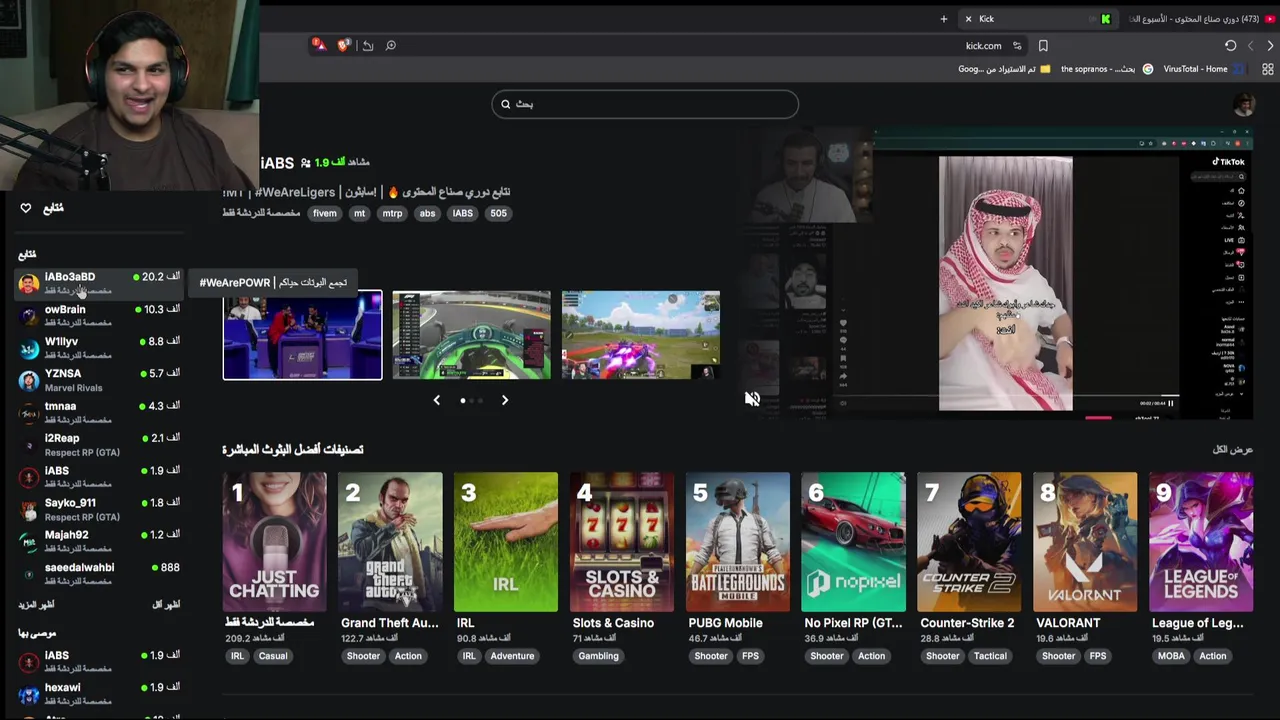Switch to the Kick browser tab
Viewport: 1280px width, 720px height.
[x=1037, y=19]
